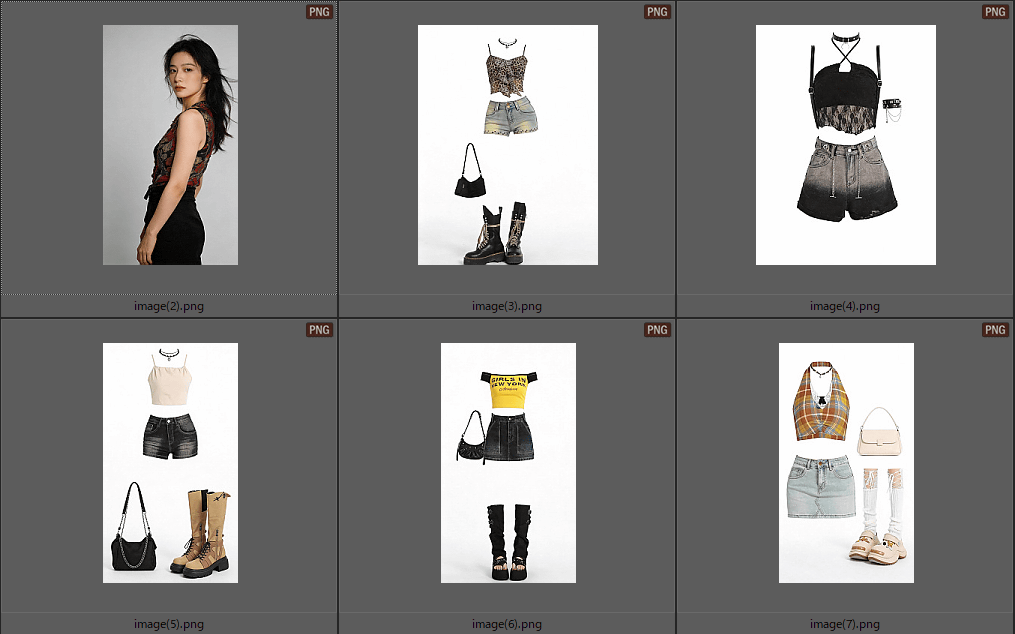Open the image(4).png thumbnail preview
This screenshot has height=634, width=1015.
coord(845,145)
